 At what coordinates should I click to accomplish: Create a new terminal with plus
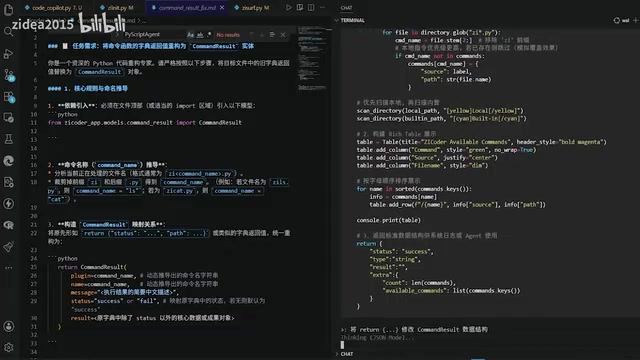635,20
